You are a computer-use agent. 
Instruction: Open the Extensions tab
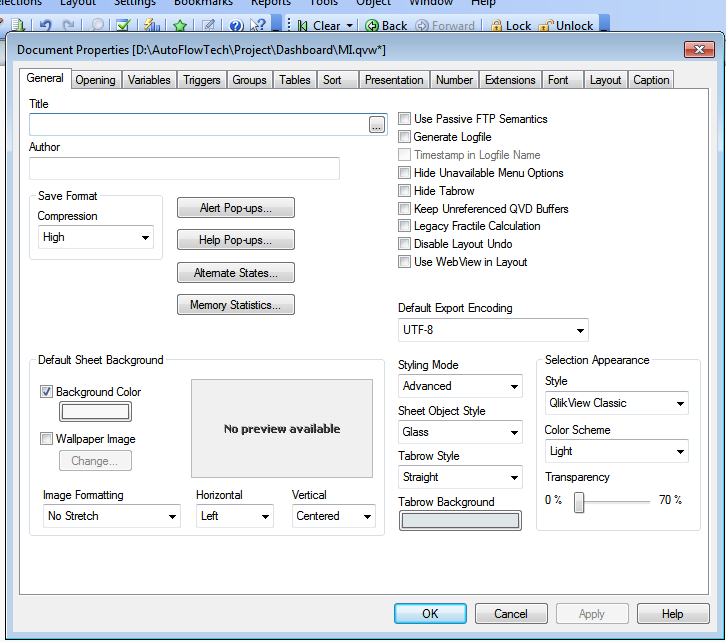(x=510, y=80)
